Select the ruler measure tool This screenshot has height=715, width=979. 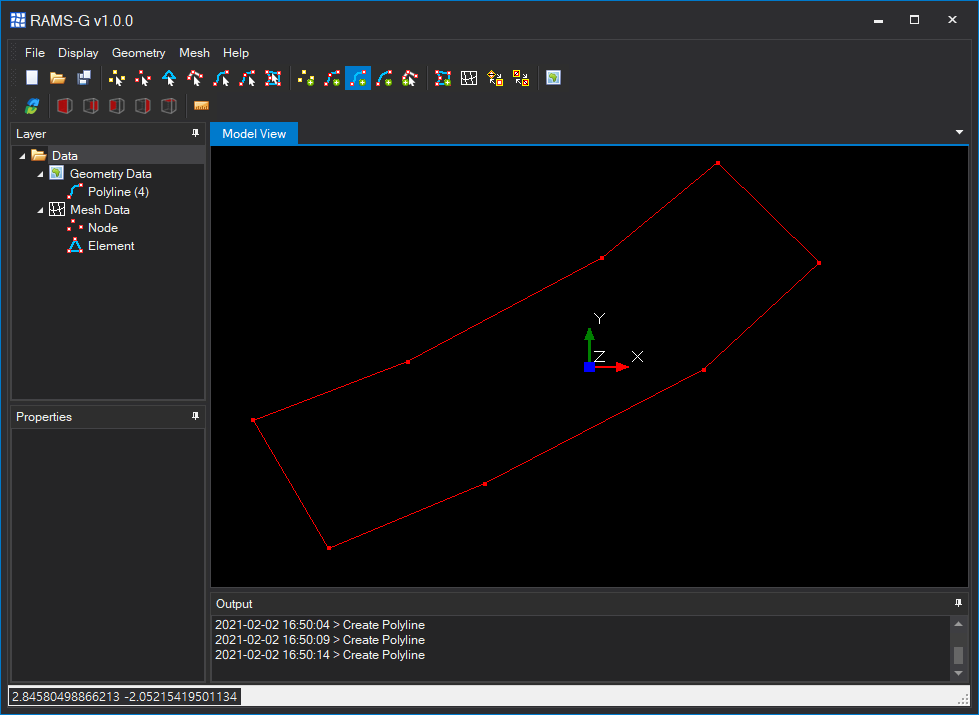(x=201, y=106)
